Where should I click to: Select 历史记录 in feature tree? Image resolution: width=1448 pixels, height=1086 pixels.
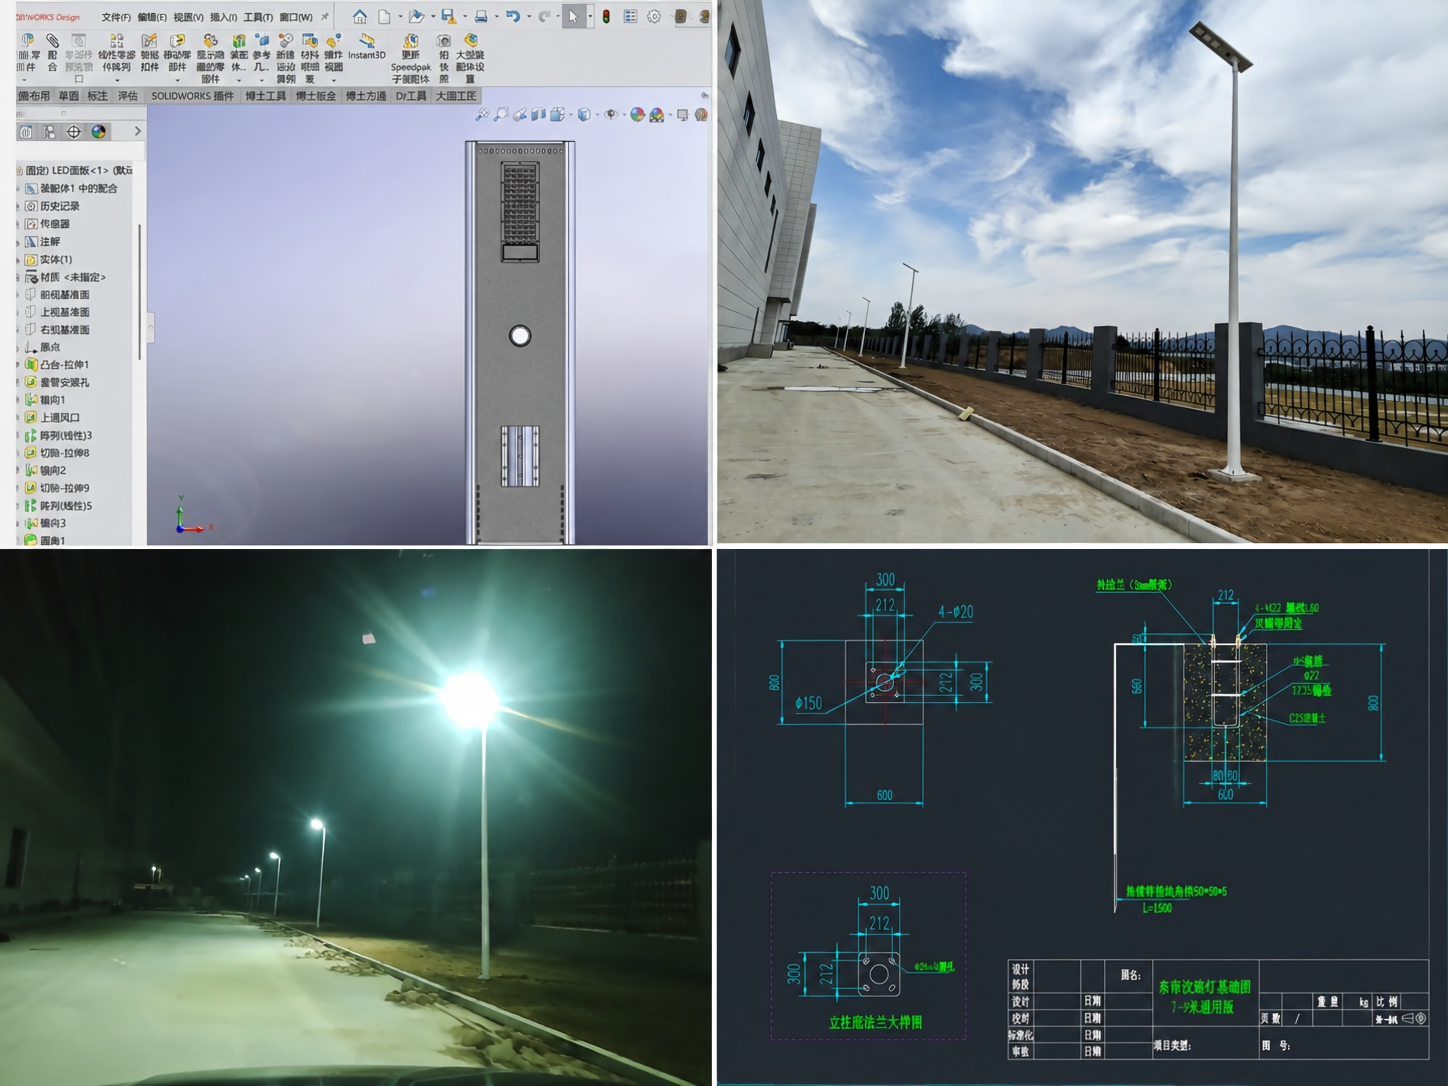point(51,206)
